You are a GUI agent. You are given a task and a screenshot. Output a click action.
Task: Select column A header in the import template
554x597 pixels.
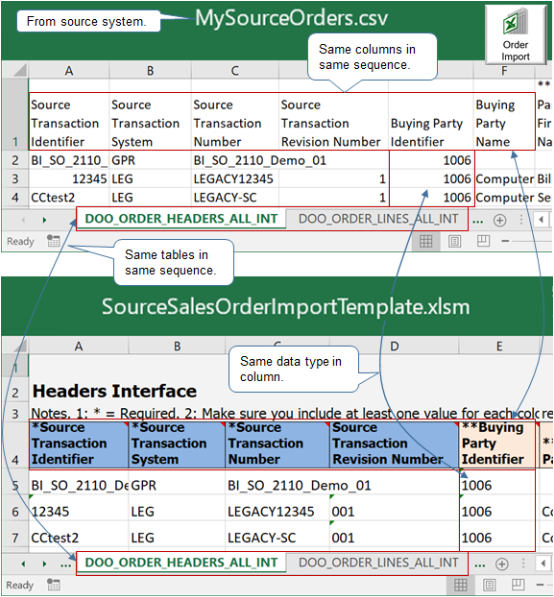[x=78, y=346]
